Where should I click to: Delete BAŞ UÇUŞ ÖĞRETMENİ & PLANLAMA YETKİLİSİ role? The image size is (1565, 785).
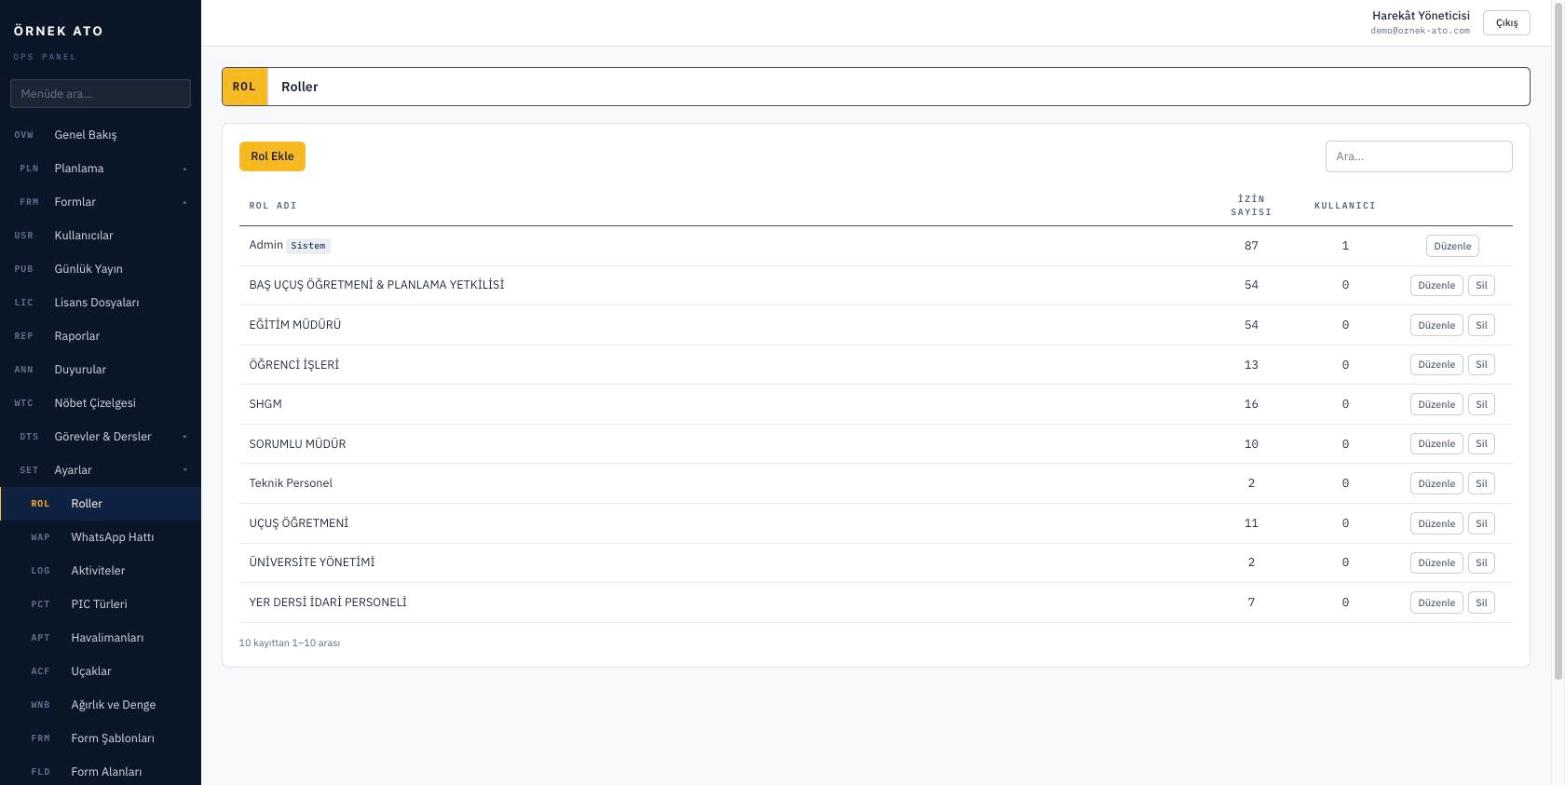point(1481,285)
